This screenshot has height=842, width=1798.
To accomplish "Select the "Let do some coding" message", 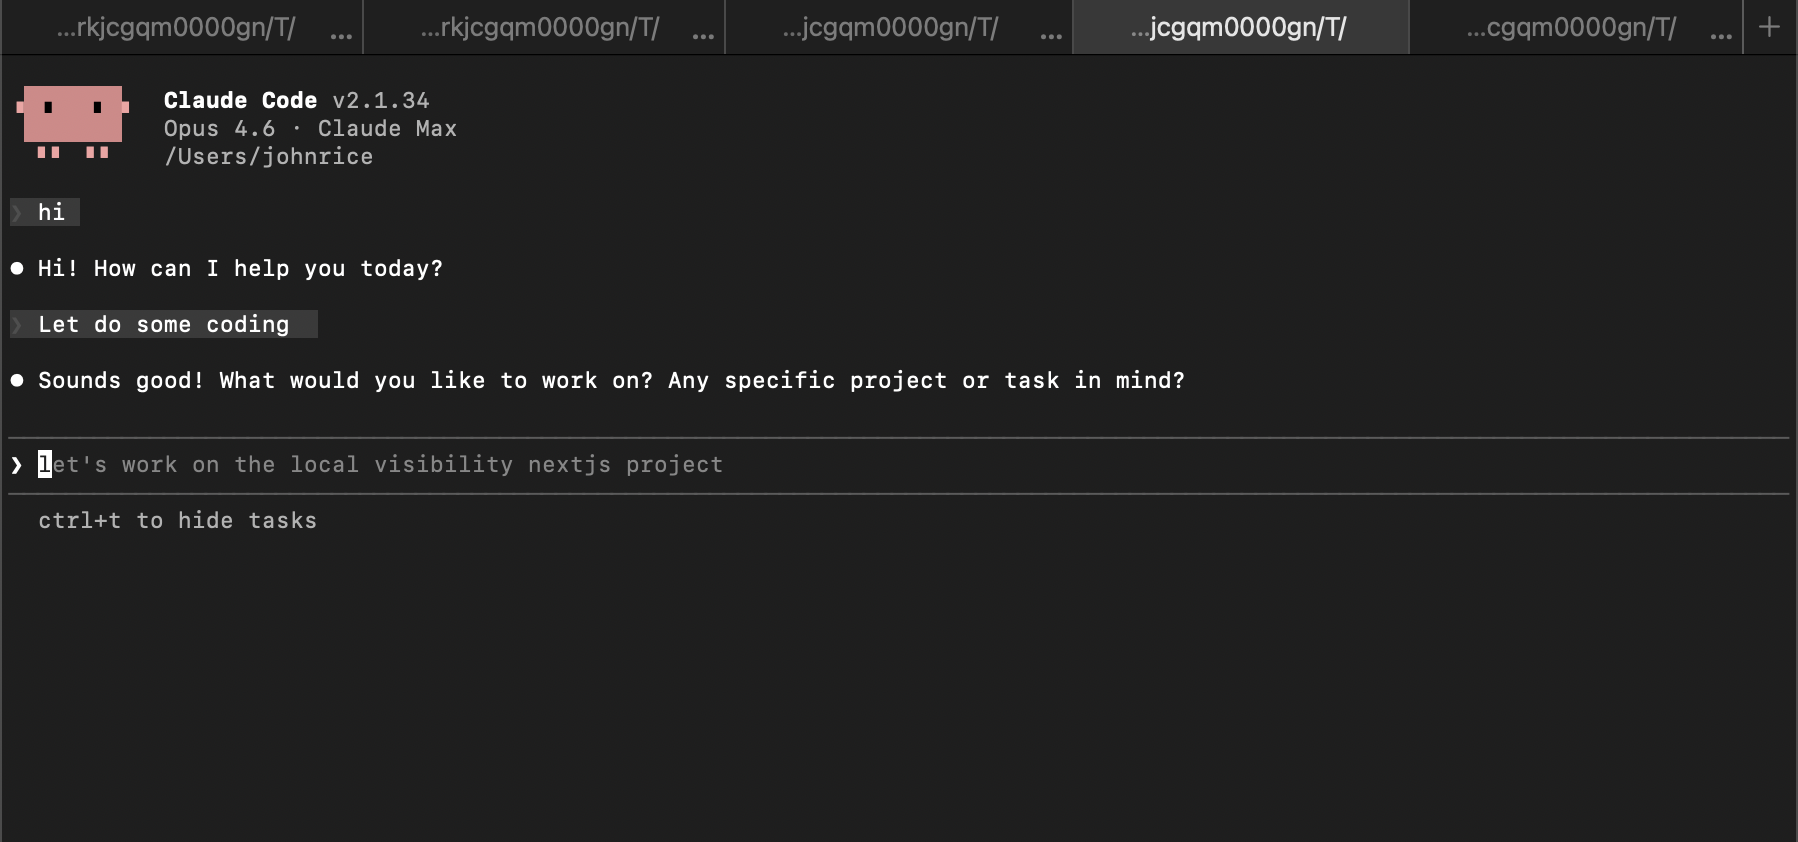I will click(x=163, y=324).
